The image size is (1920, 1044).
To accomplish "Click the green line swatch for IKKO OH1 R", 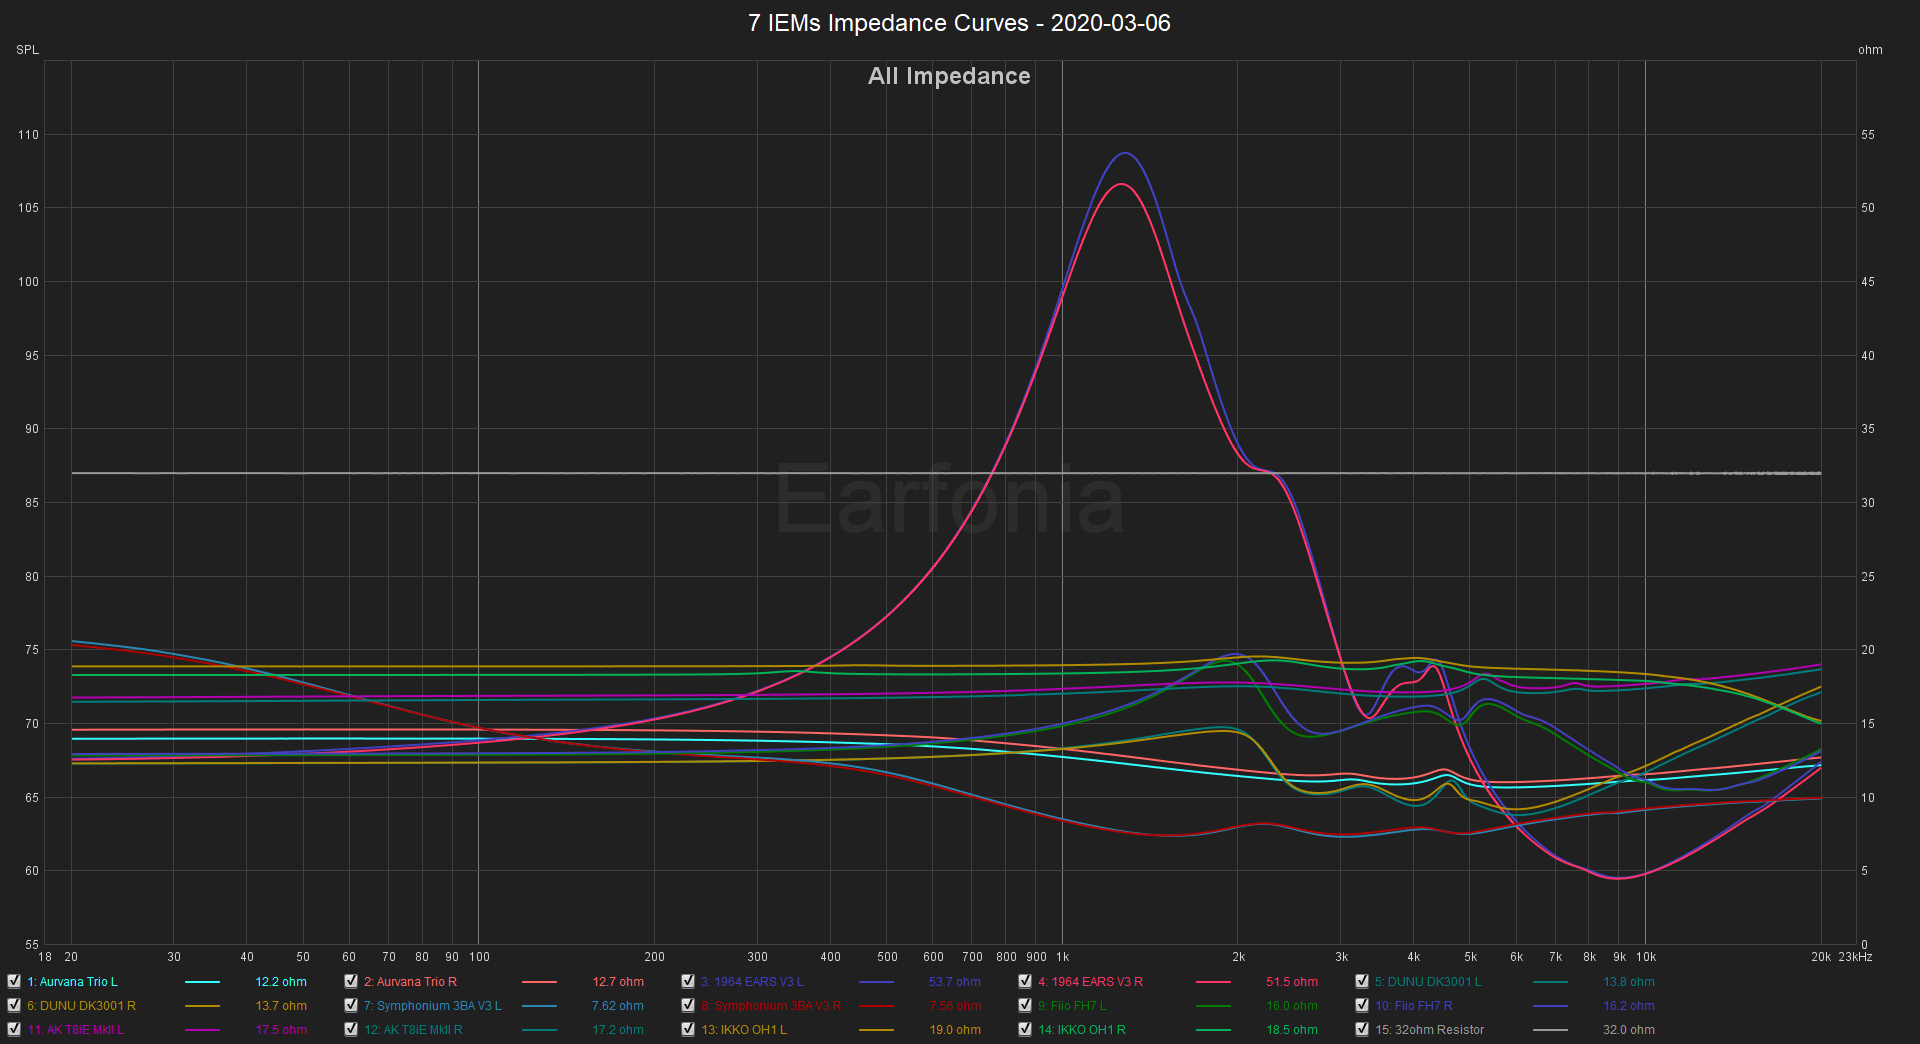I will 1213,1030.
